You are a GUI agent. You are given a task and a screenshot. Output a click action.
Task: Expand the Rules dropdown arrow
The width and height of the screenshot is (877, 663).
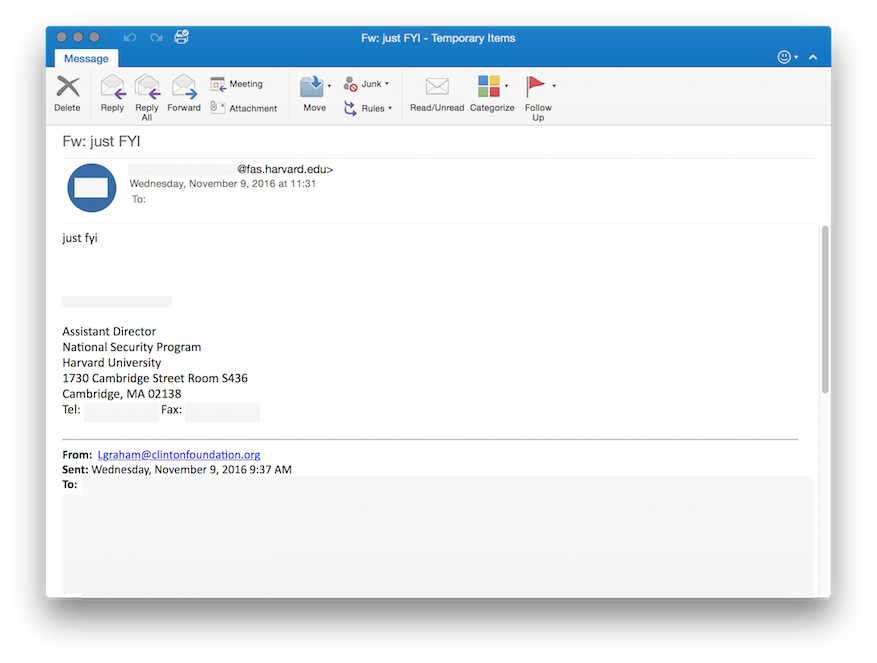click(390, 109)
